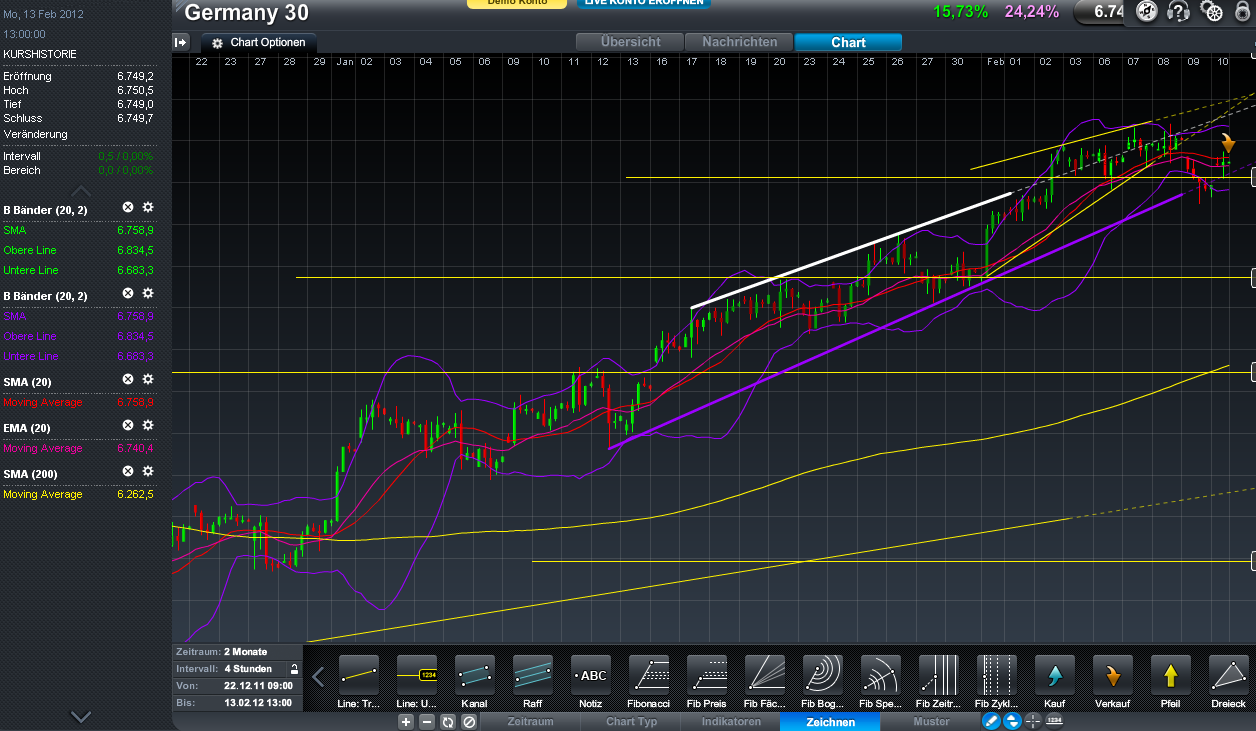Open settings gear for first B Bänder
Viewport: 1256px width, 731px height.
click(x=148, y=207)
